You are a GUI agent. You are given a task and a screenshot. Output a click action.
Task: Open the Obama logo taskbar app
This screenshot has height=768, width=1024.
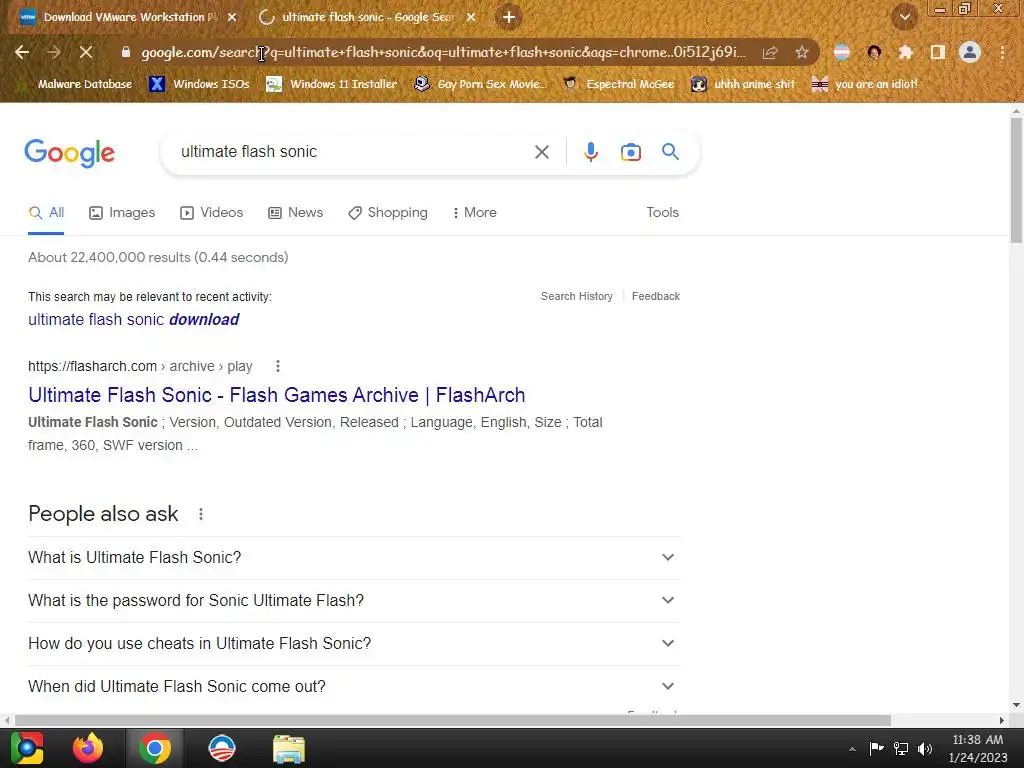tap(221, 748)
